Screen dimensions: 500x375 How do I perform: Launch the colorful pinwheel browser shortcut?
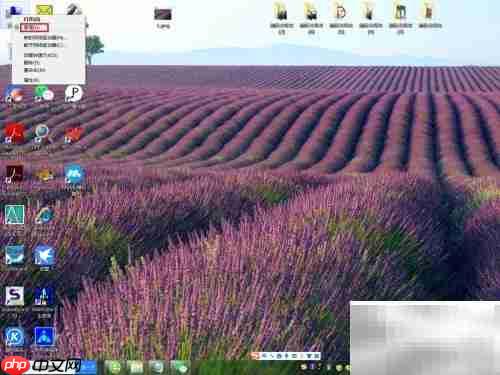point(14,94)
